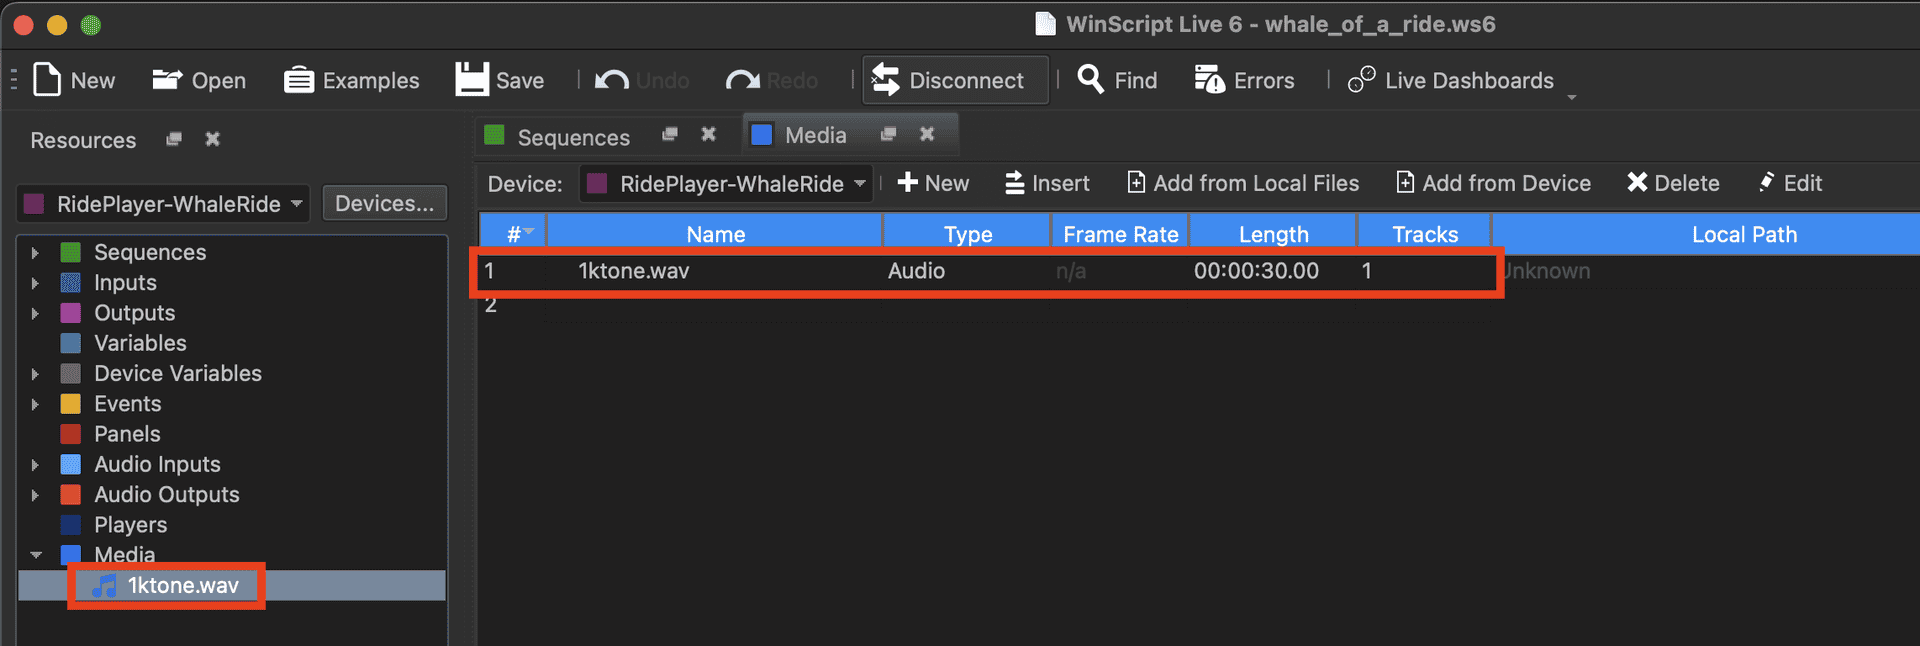Add media from Local Files
1920x646 pixels.
(1243, 183)
